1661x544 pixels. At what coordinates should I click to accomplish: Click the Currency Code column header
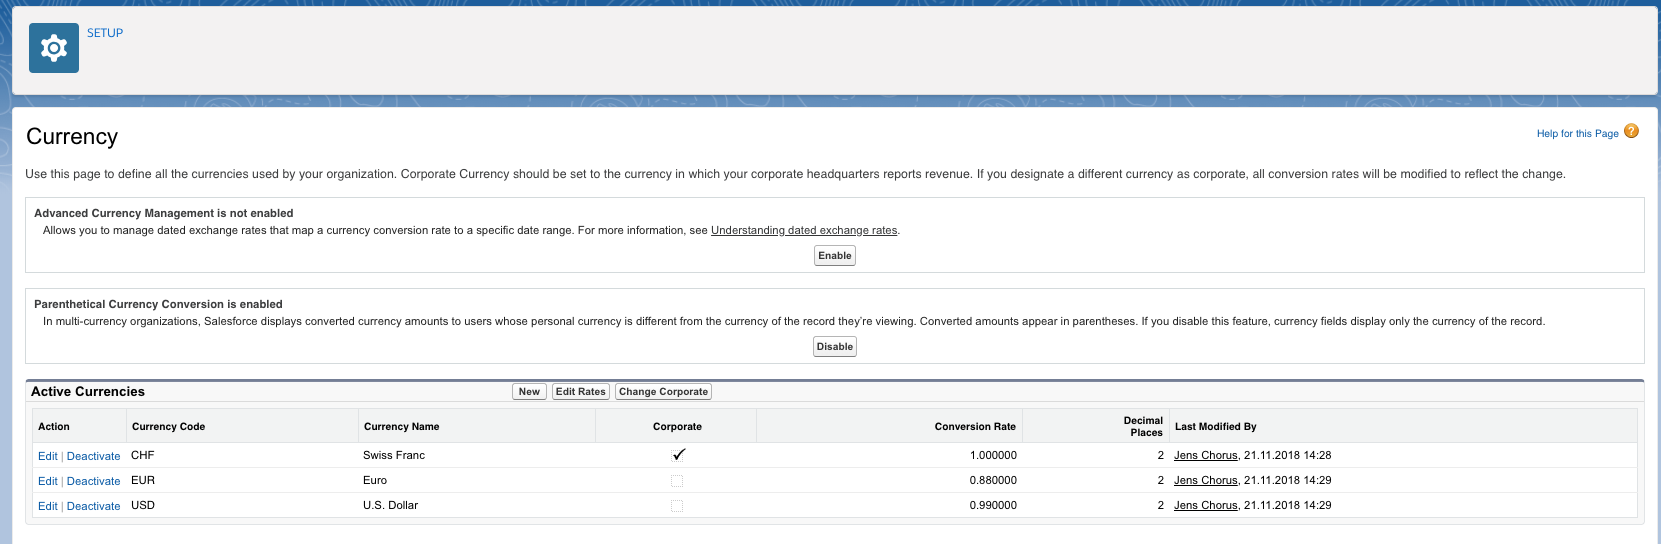[x=168, y=426]
